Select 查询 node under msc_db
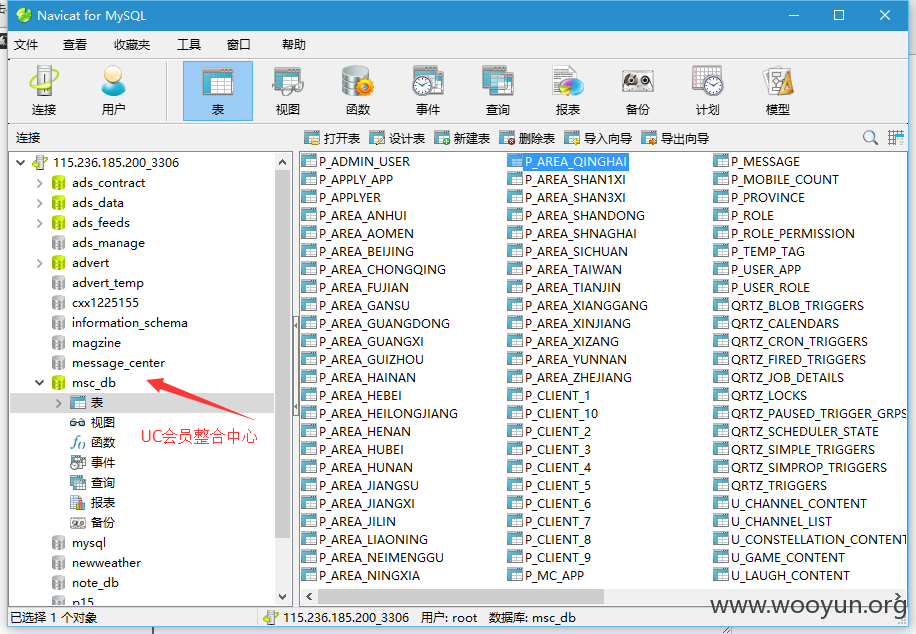Viewport: 916px width, 634px height. pos(92,483)
